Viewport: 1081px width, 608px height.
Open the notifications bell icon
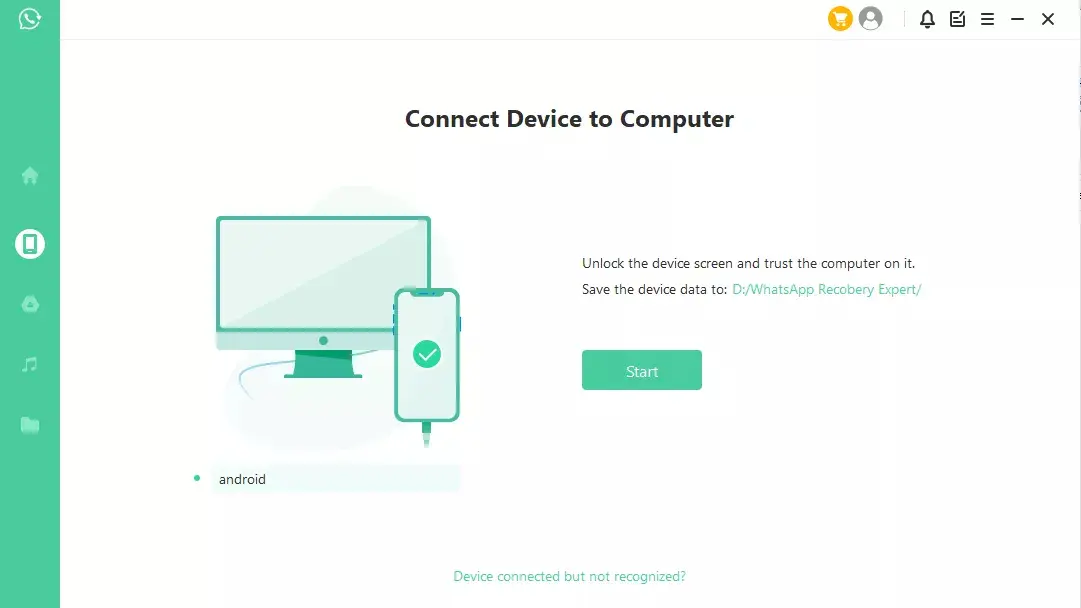(x=927, y=19)
